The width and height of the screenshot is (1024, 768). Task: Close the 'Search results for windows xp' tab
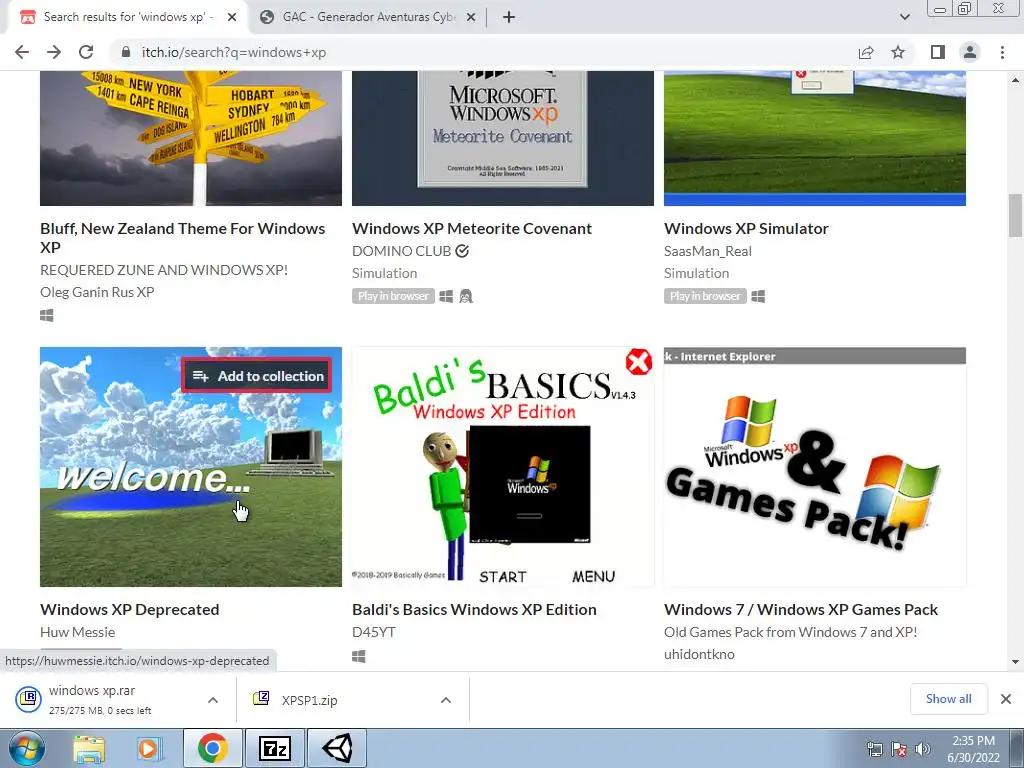pos(231,17)
